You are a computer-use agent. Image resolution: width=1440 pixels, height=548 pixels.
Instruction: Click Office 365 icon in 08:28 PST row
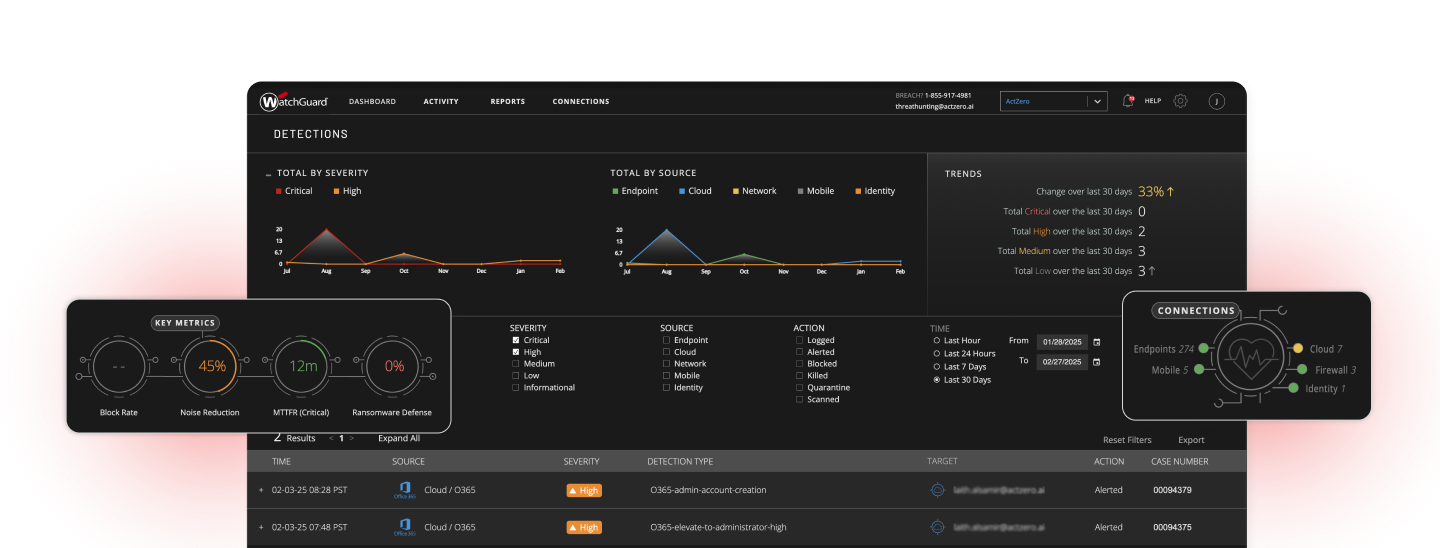point(404,490)
